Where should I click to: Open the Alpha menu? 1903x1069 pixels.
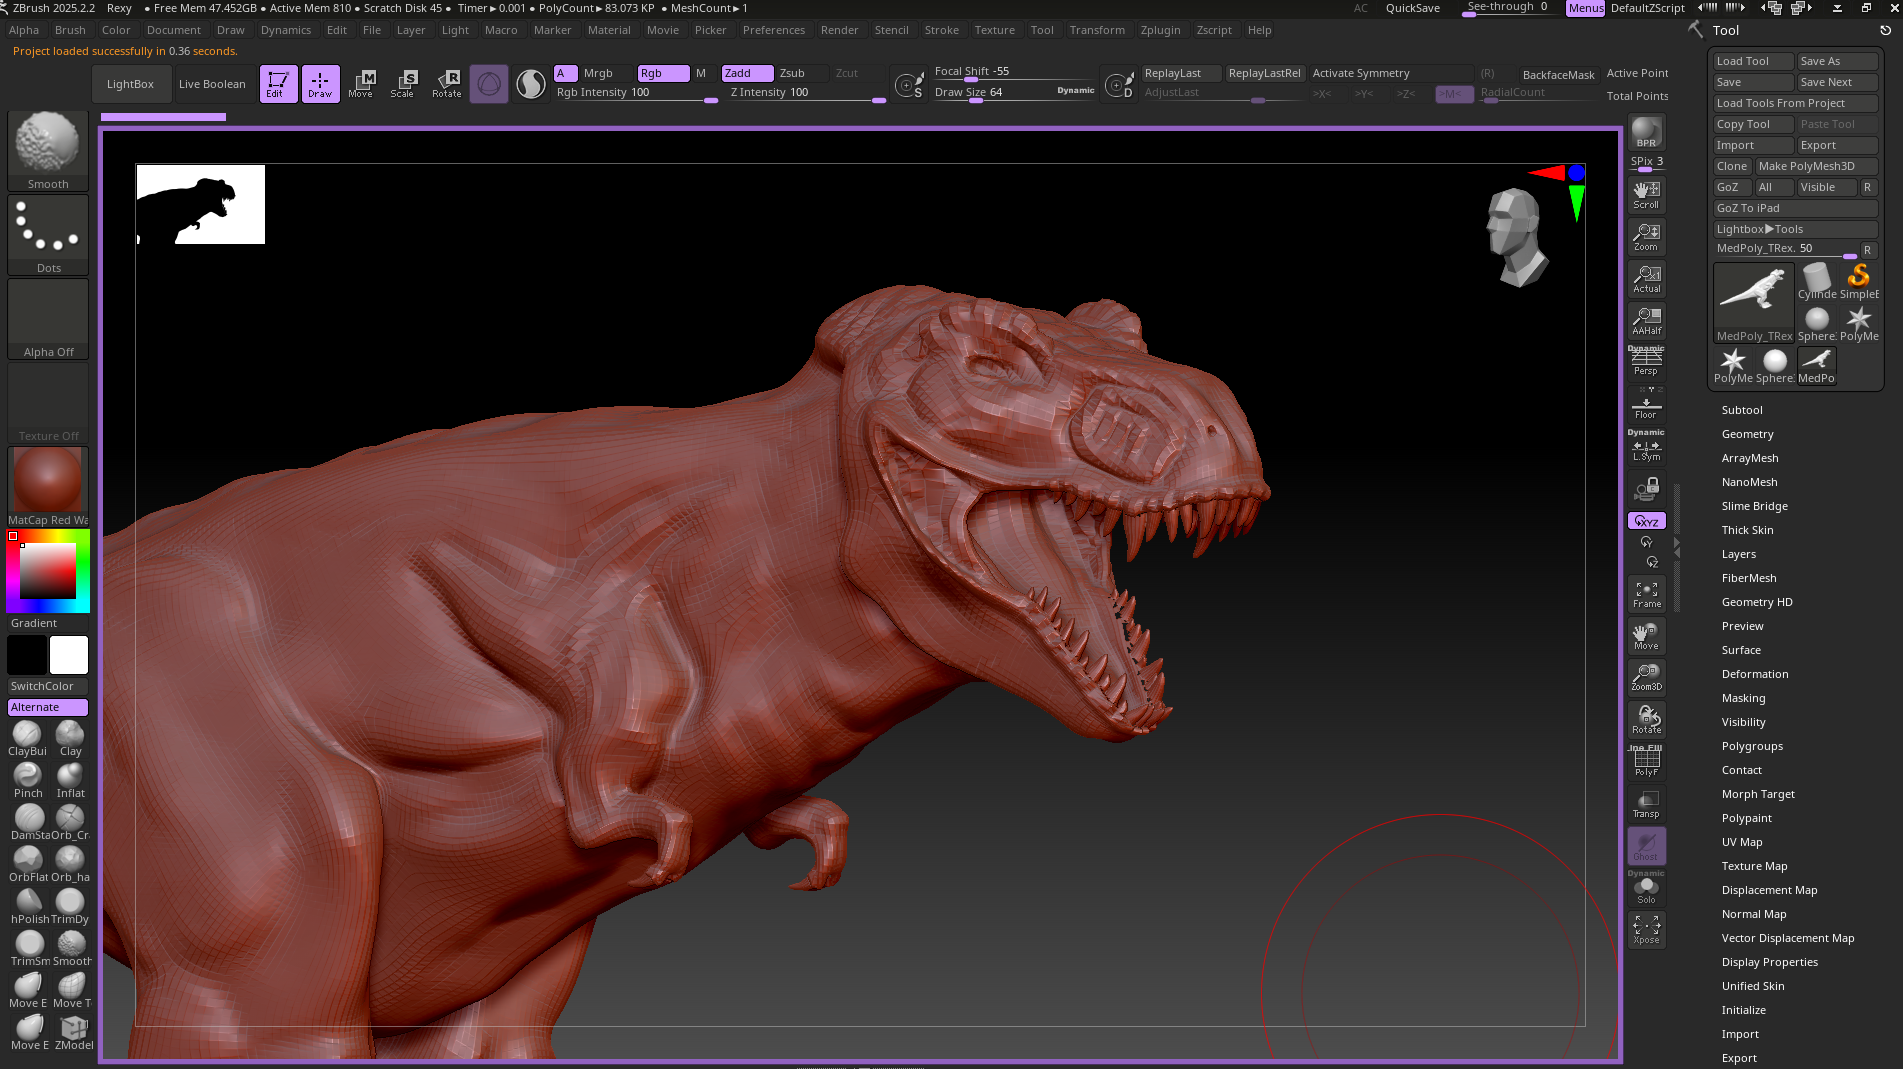point(24,30)
